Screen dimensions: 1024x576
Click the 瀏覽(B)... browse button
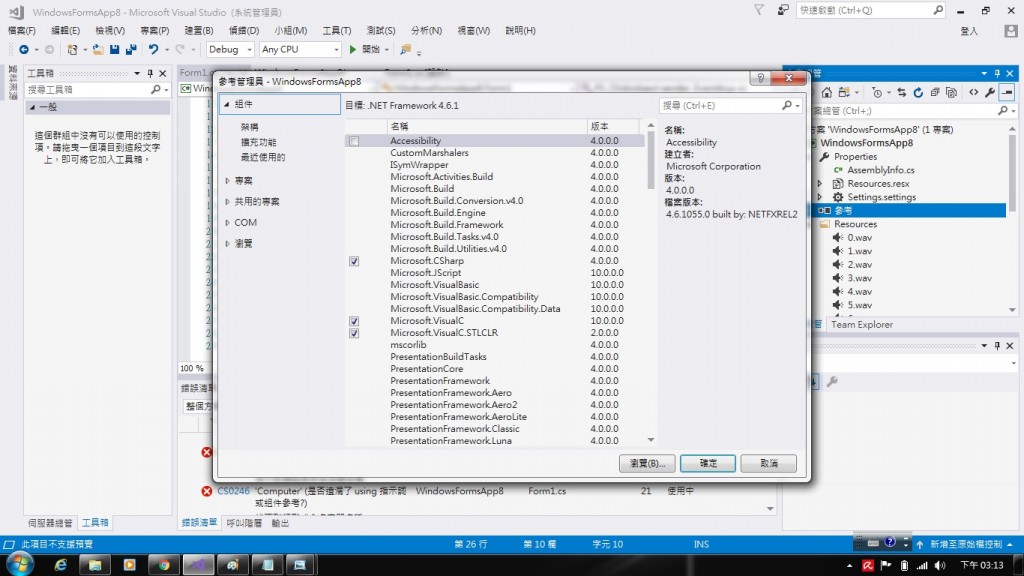tap(647, 463)
